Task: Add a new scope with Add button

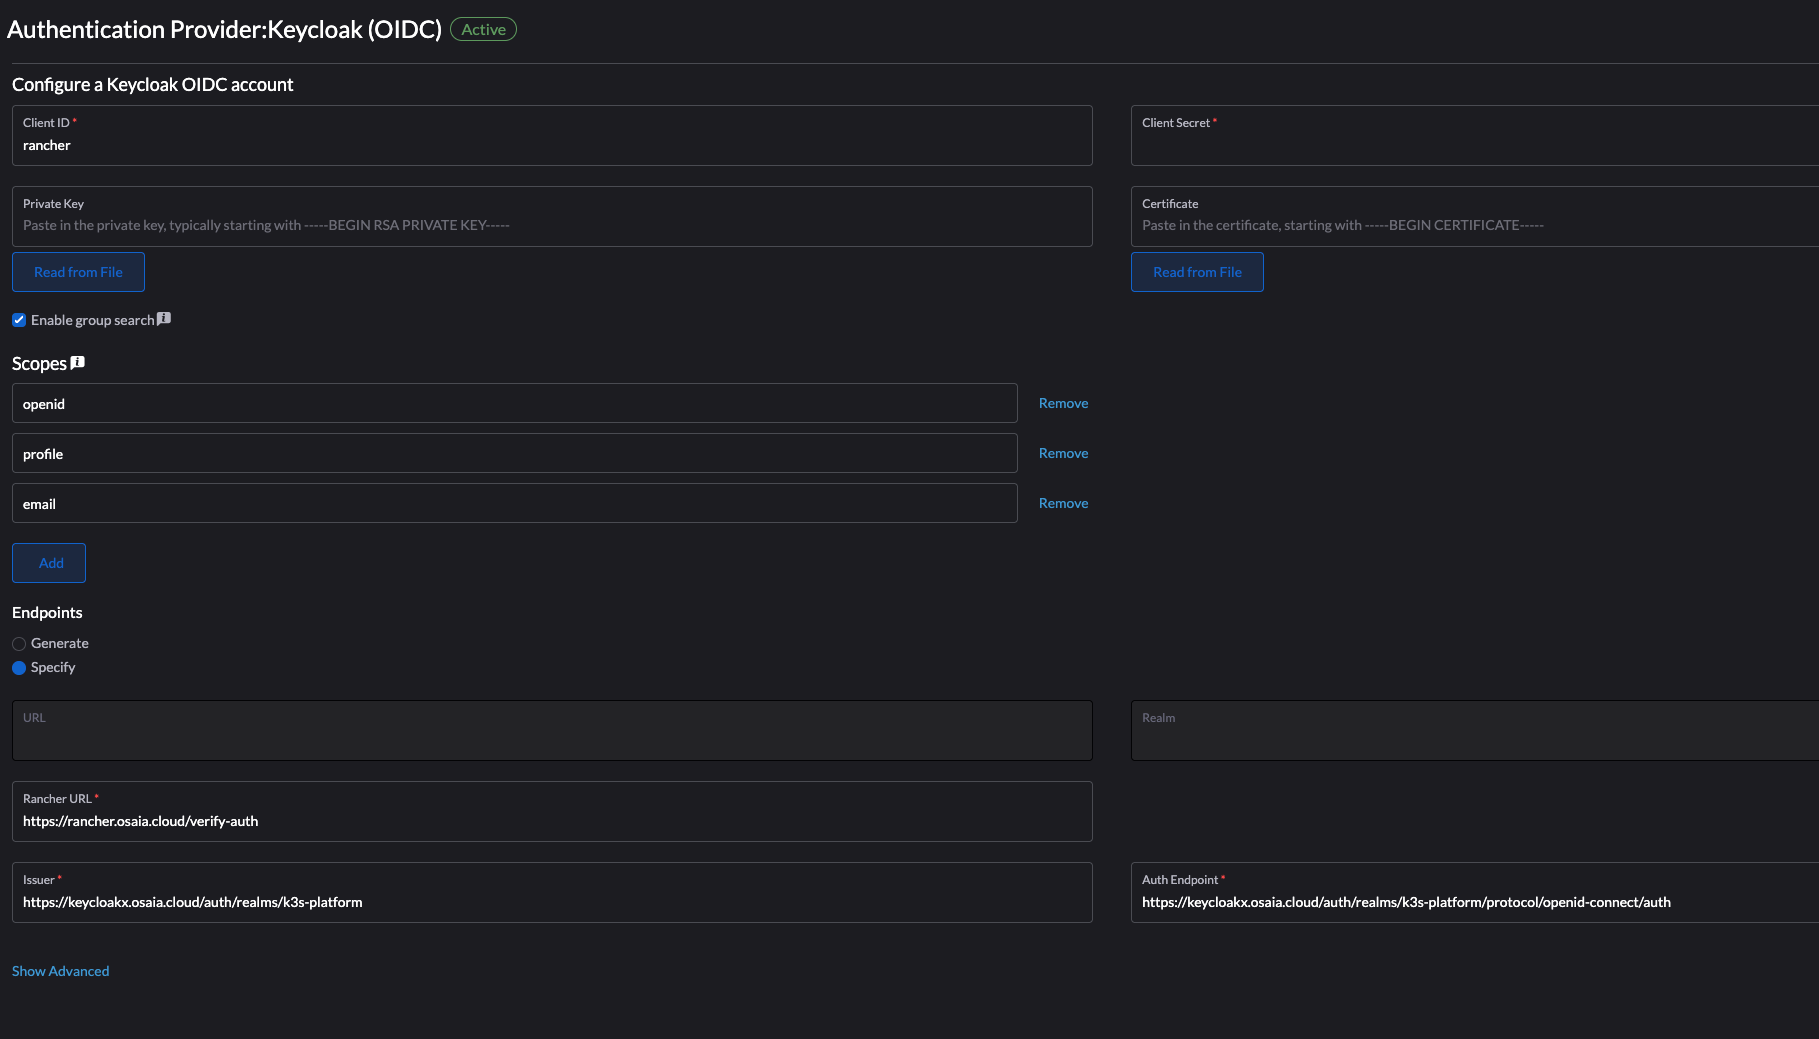Action: tap(49, 563)
